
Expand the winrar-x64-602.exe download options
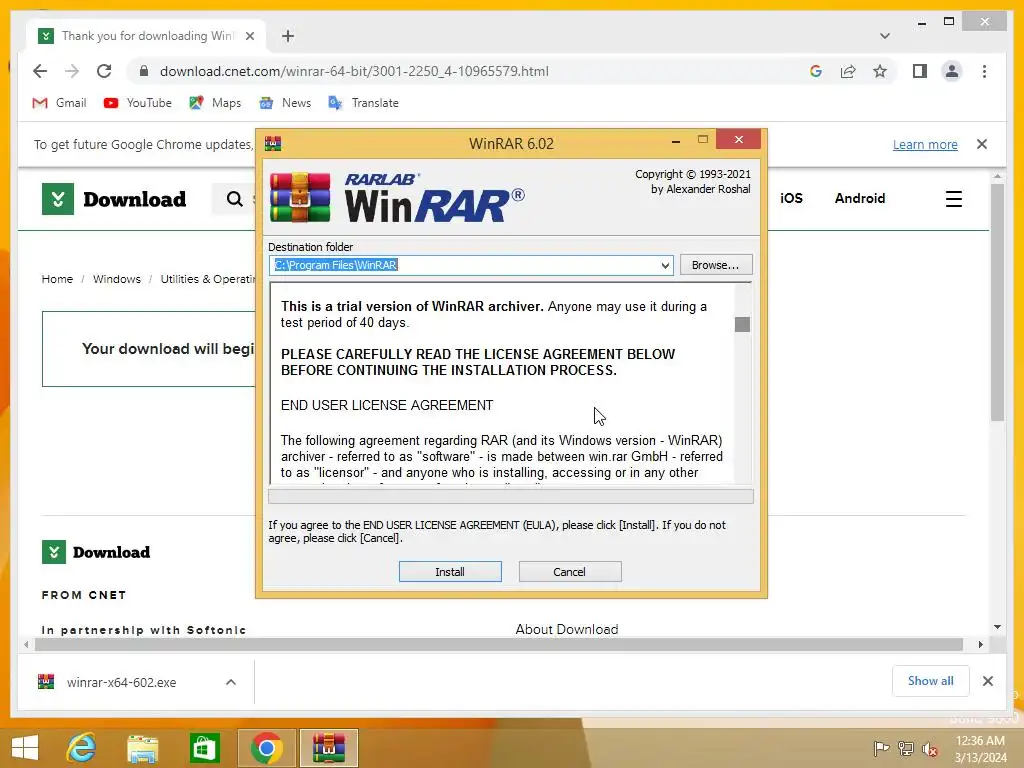pyautogui.click(x=231, y=682)
